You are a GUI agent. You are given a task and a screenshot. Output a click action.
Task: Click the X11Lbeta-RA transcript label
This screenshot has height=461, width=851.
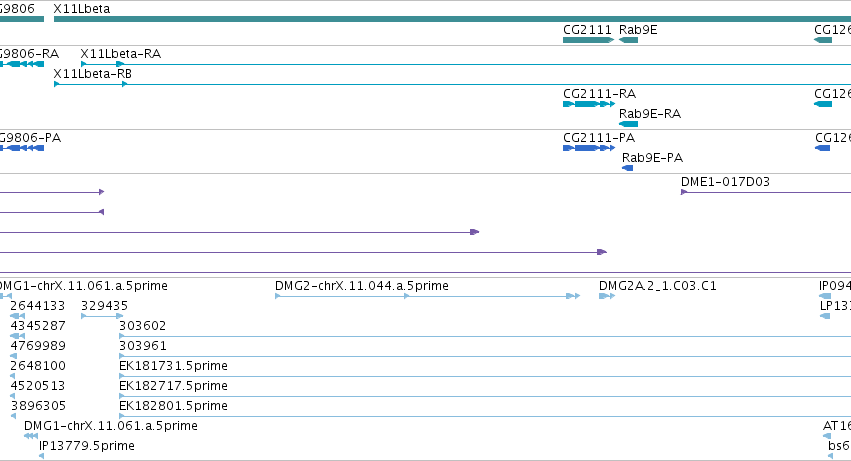120,54
